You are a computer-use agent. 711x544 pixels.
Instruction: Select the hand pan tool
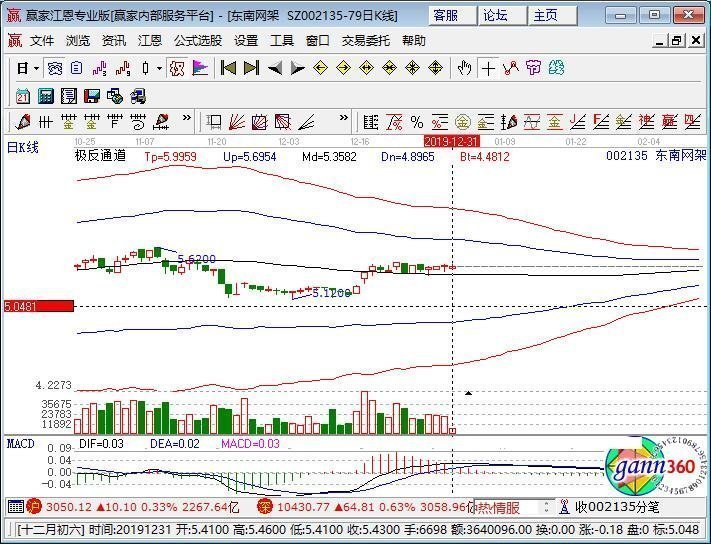464,68
